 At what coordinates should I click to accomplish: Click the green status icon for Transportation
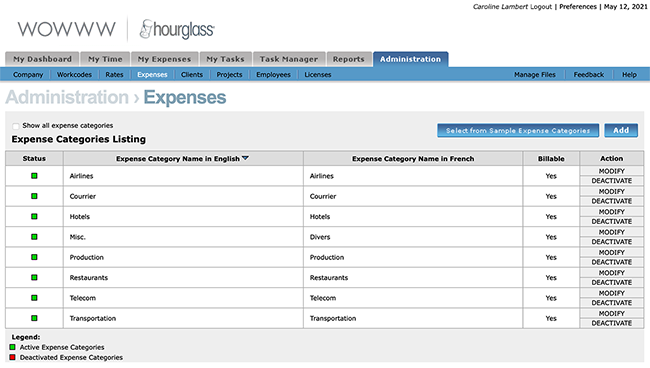pyautogui.click(x=34, y=318)
